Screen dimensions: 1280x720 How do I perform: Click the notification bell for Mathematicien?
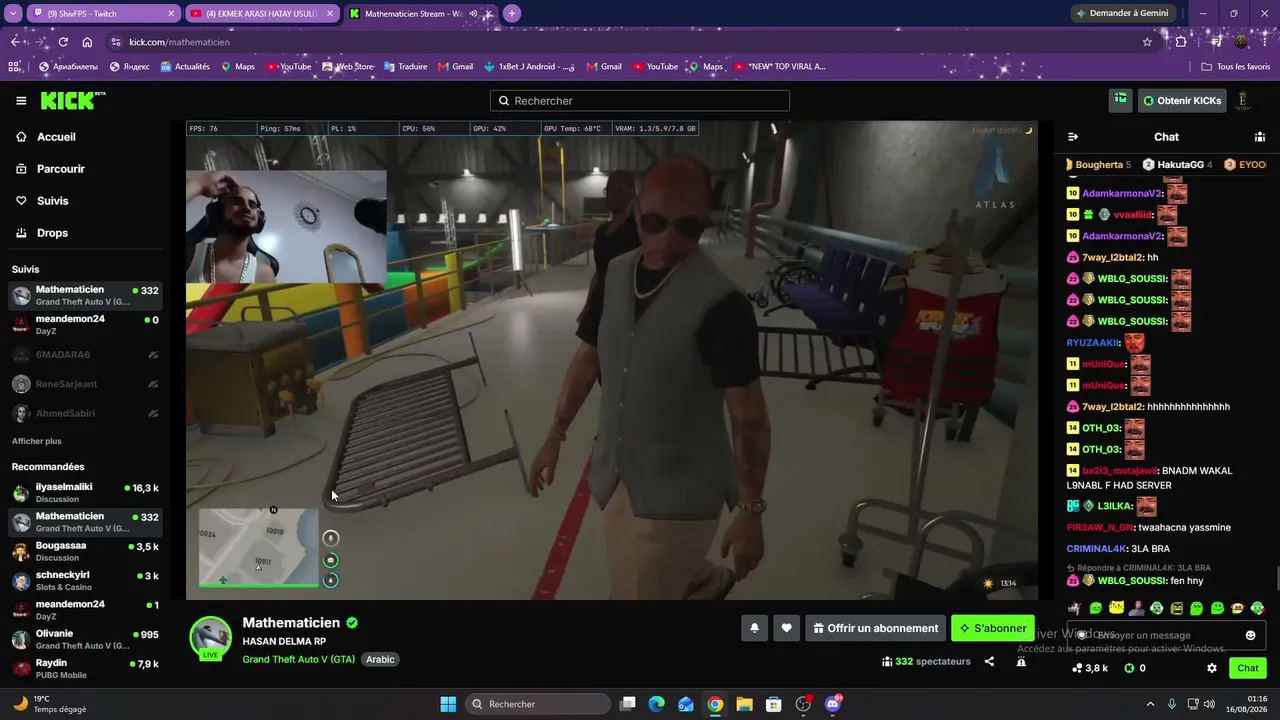755,628
